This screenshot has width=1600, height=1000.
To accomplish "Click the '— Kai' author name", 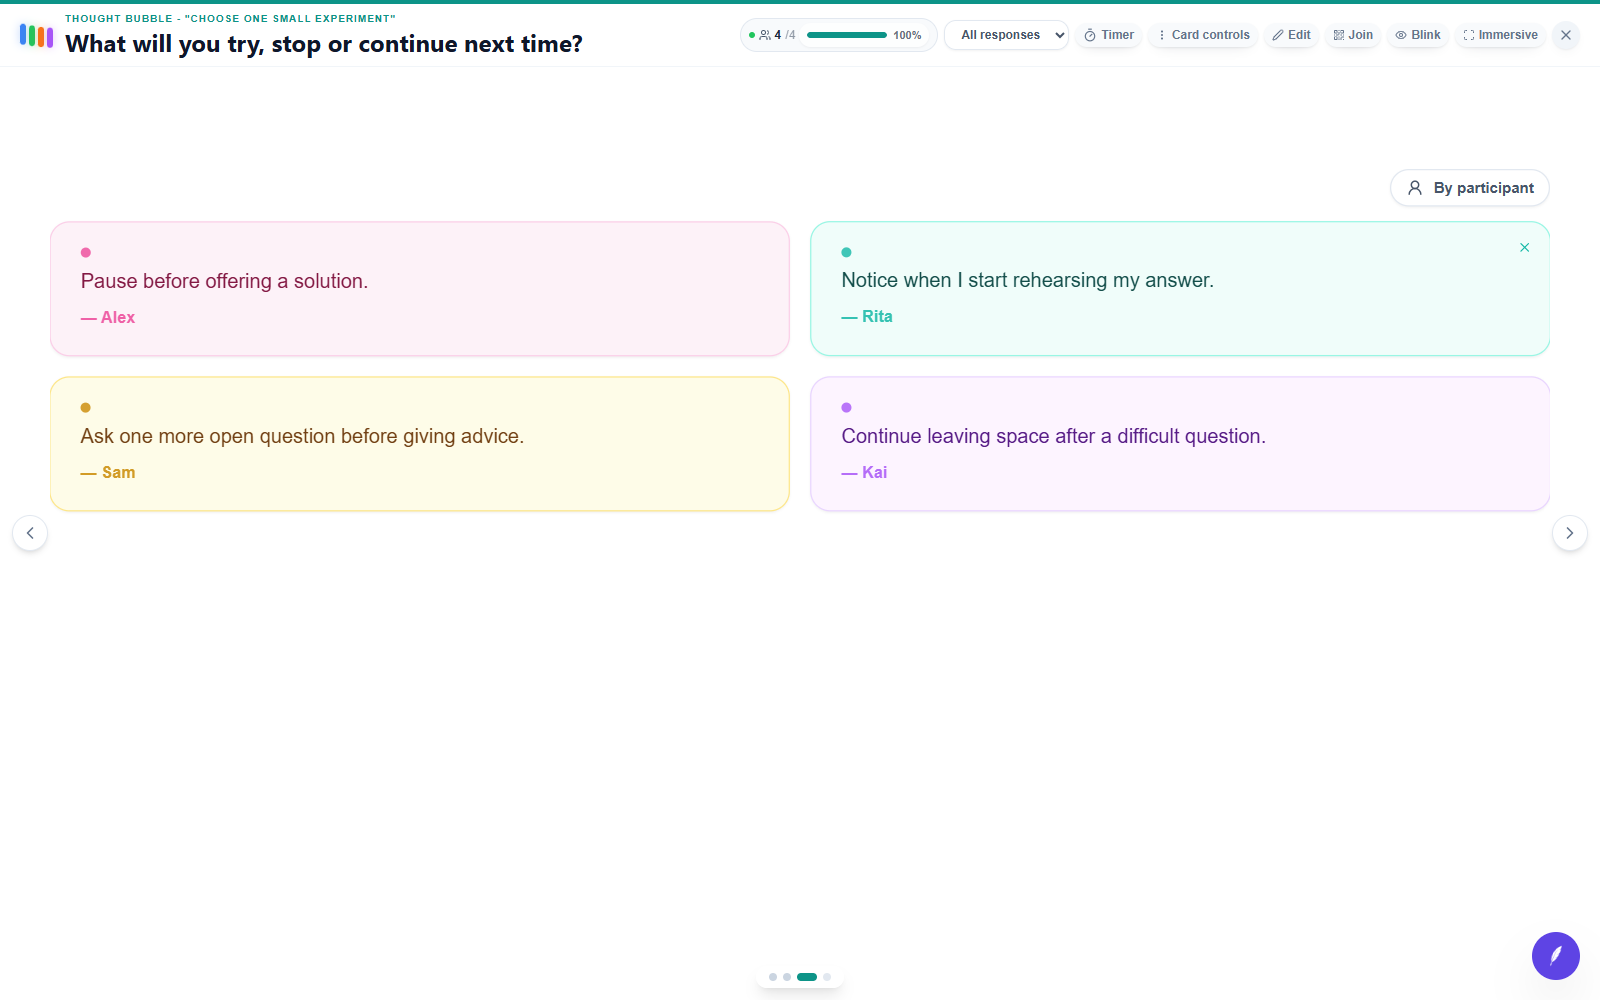I will click(864, 472).
